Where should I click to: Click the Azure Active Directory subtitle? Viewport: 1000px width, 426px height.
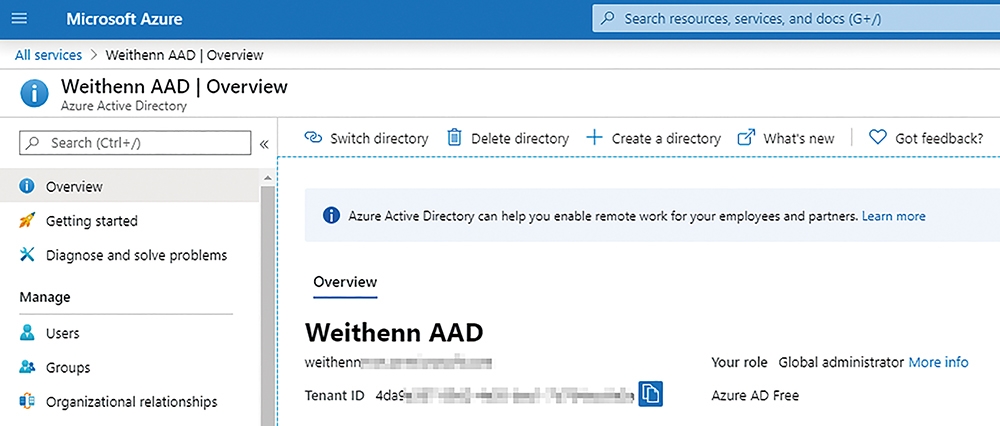pyautogui.click(x=124, y=106)
